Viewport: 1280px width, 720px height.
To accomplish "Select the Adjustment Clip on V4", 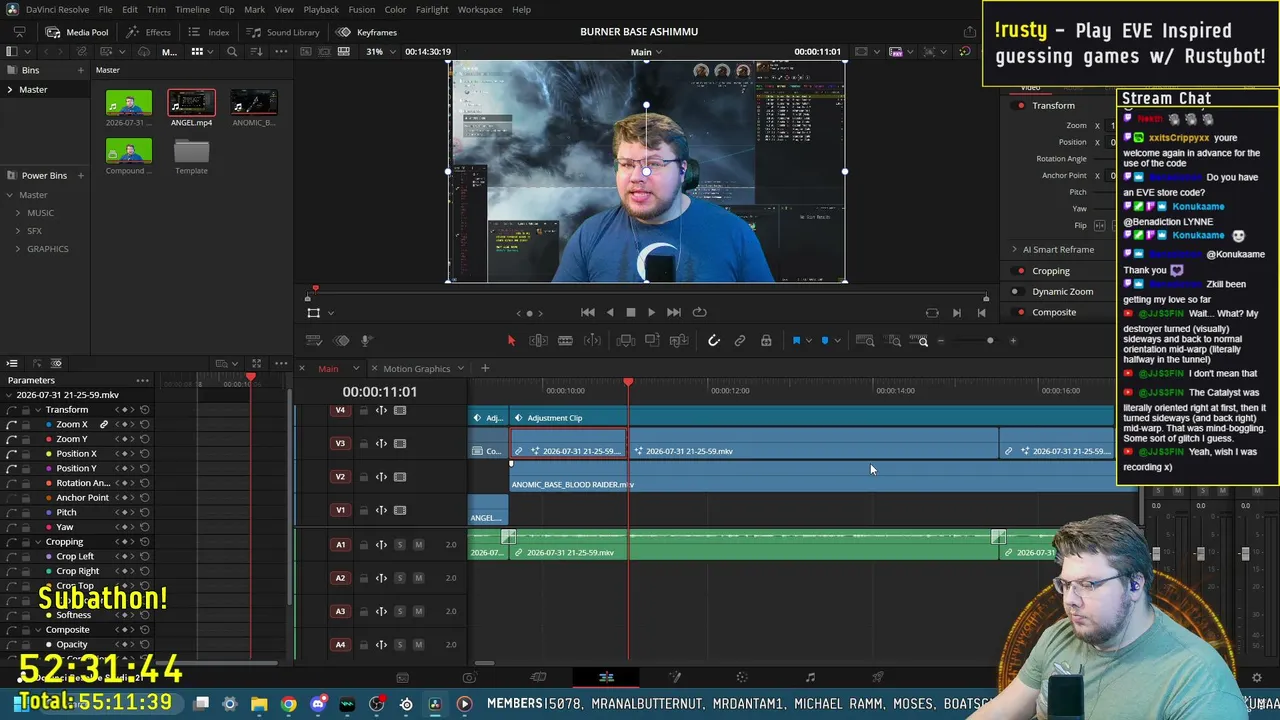I will (812, 418).
